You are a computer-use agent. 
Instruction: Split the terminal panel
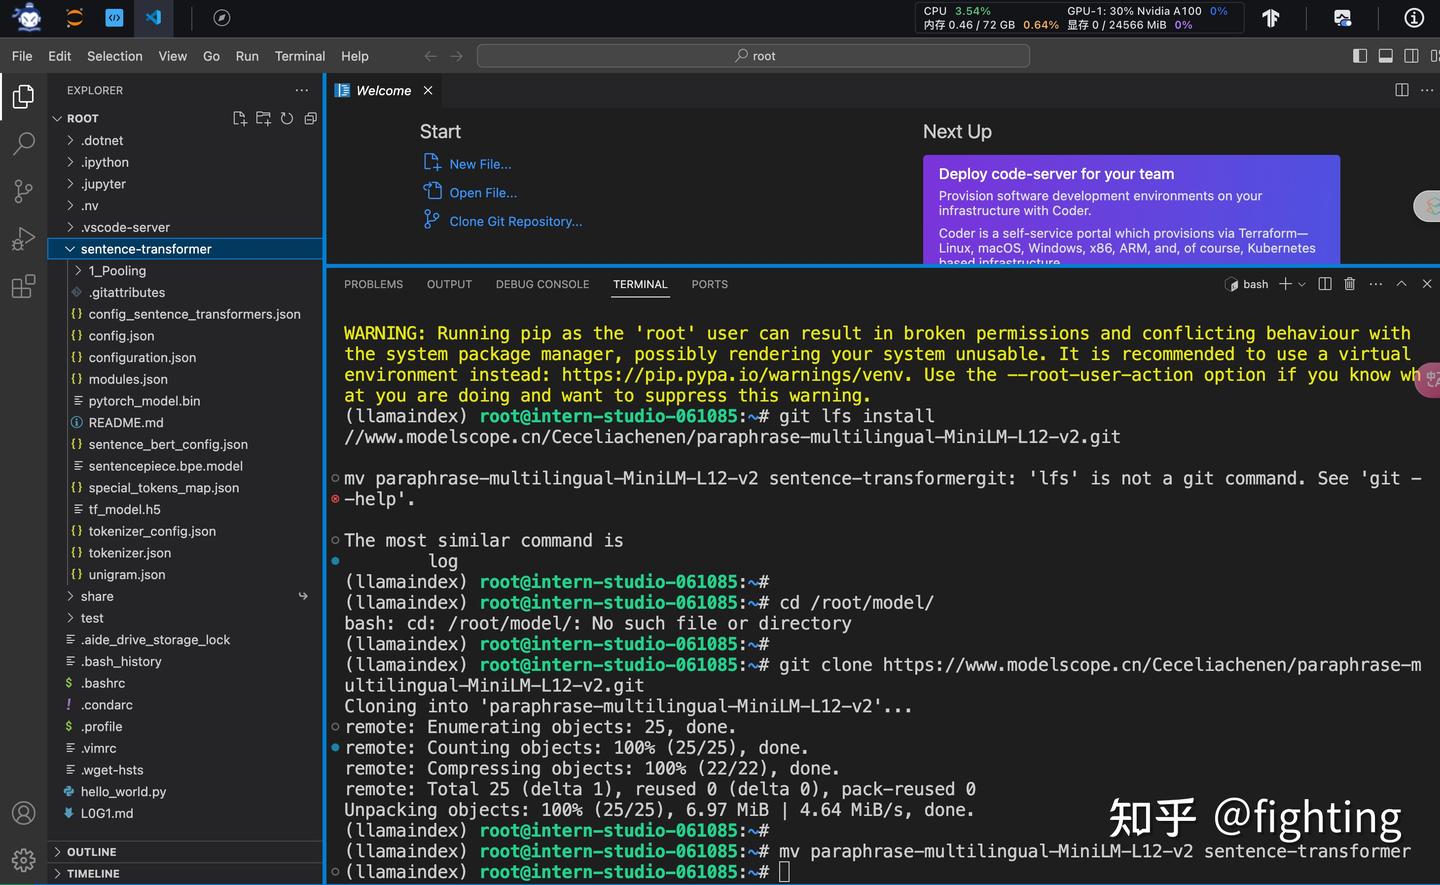(1325, 284)
